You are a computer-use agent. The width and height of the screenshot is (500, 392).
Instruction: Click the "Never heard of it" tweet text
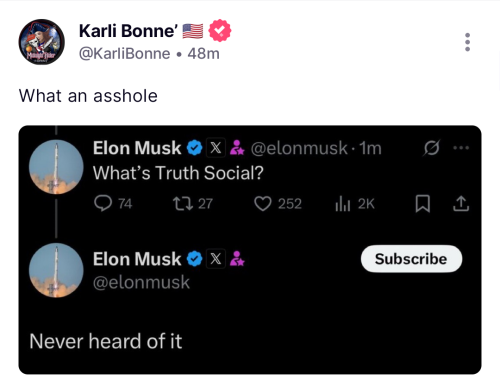pos(106,341)
